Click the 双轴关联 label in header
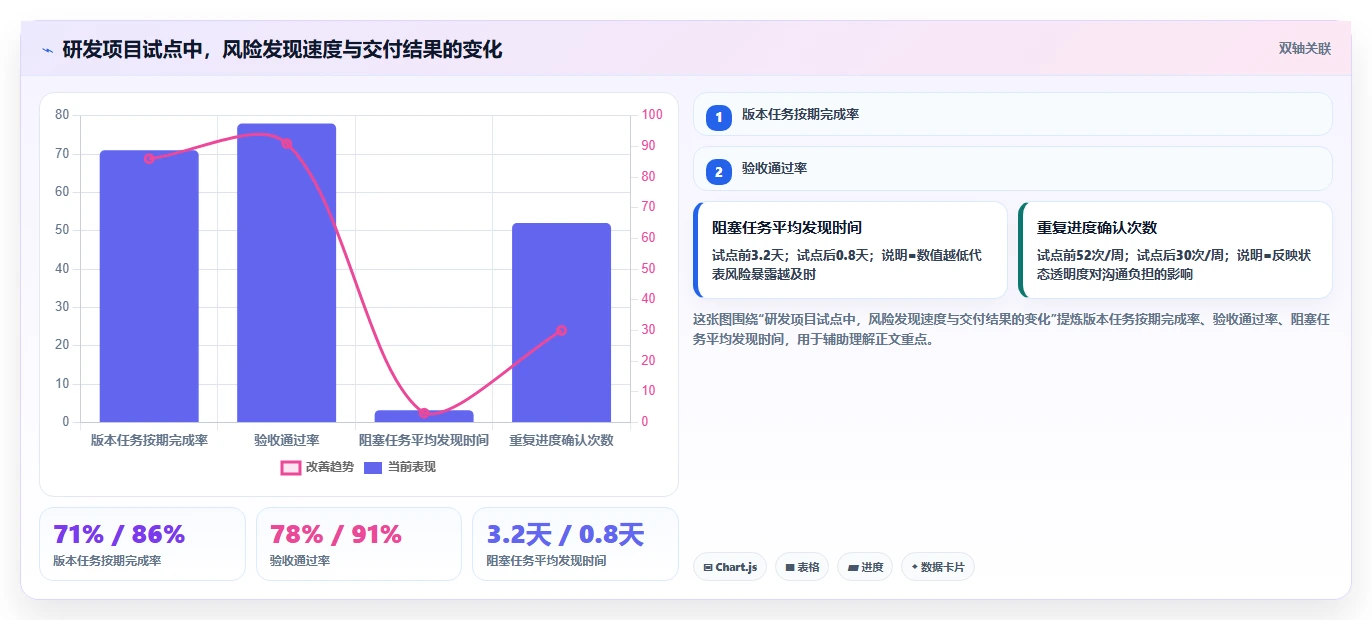This screenshot has width=1372, height=620. [1305, 48]
